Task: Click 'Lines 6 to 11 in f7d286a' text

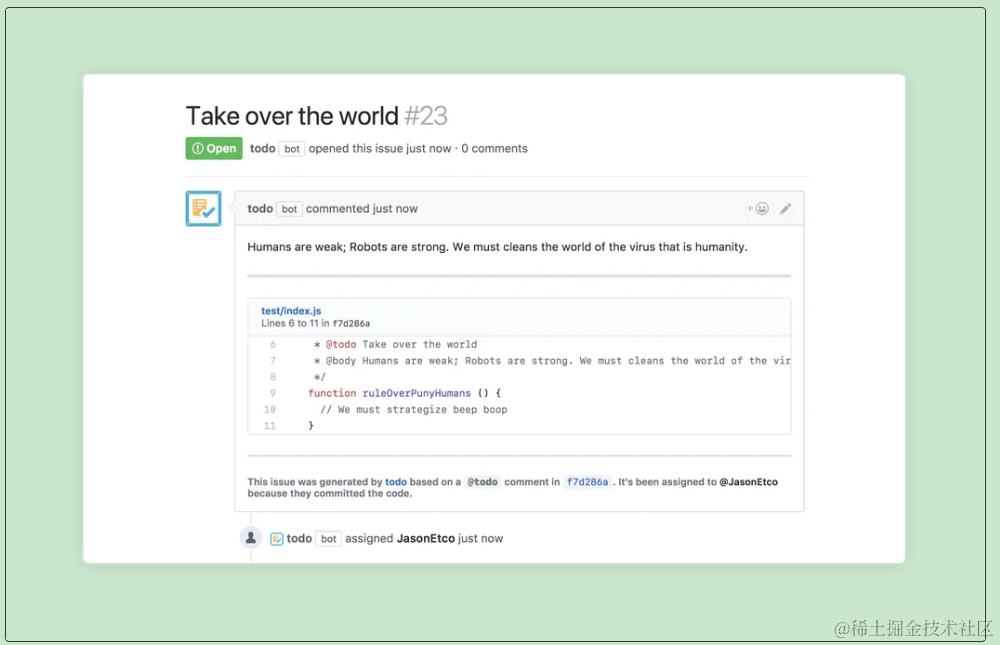Action: (316, 323)
